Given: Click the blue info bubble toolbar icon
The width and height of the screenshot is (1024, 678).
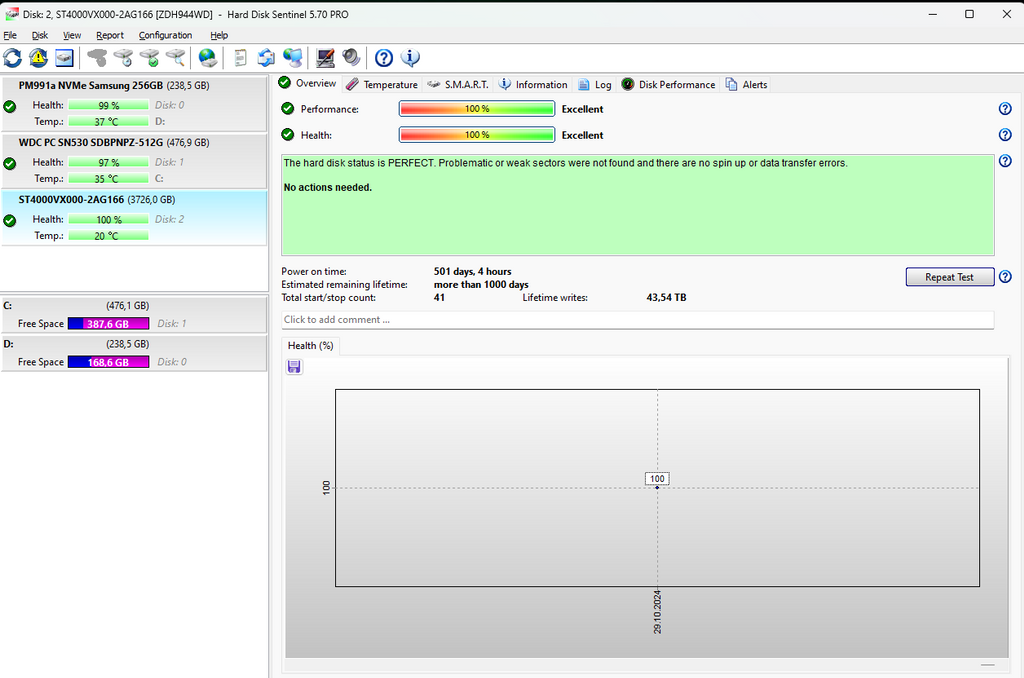Looking at the screenshot, I should coord(410,57).
